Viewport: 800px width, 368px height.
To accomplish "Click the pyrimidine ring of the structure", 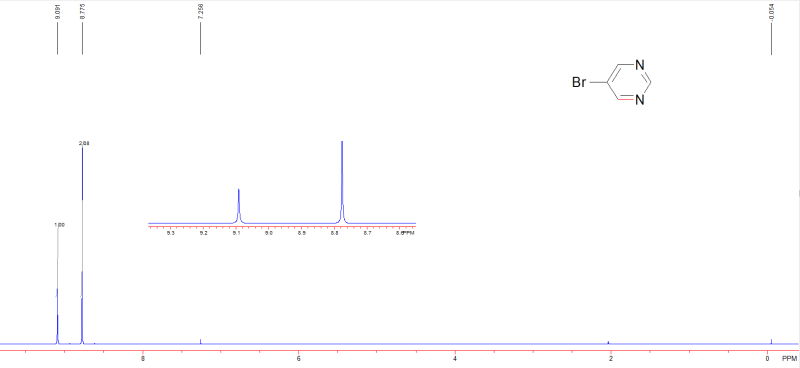I will pyautogui.click(x=629, y=82).
